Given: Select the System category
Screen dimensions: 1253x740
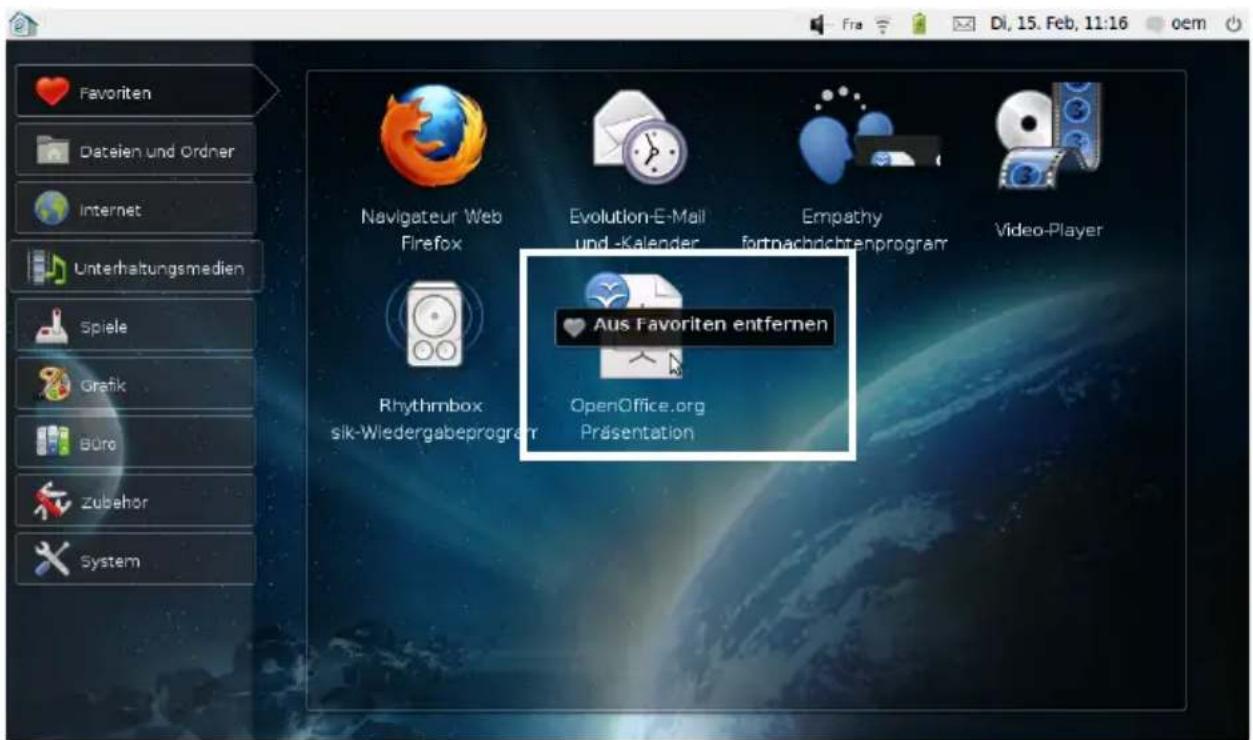Looking at the screenshot, I should 136,561.
